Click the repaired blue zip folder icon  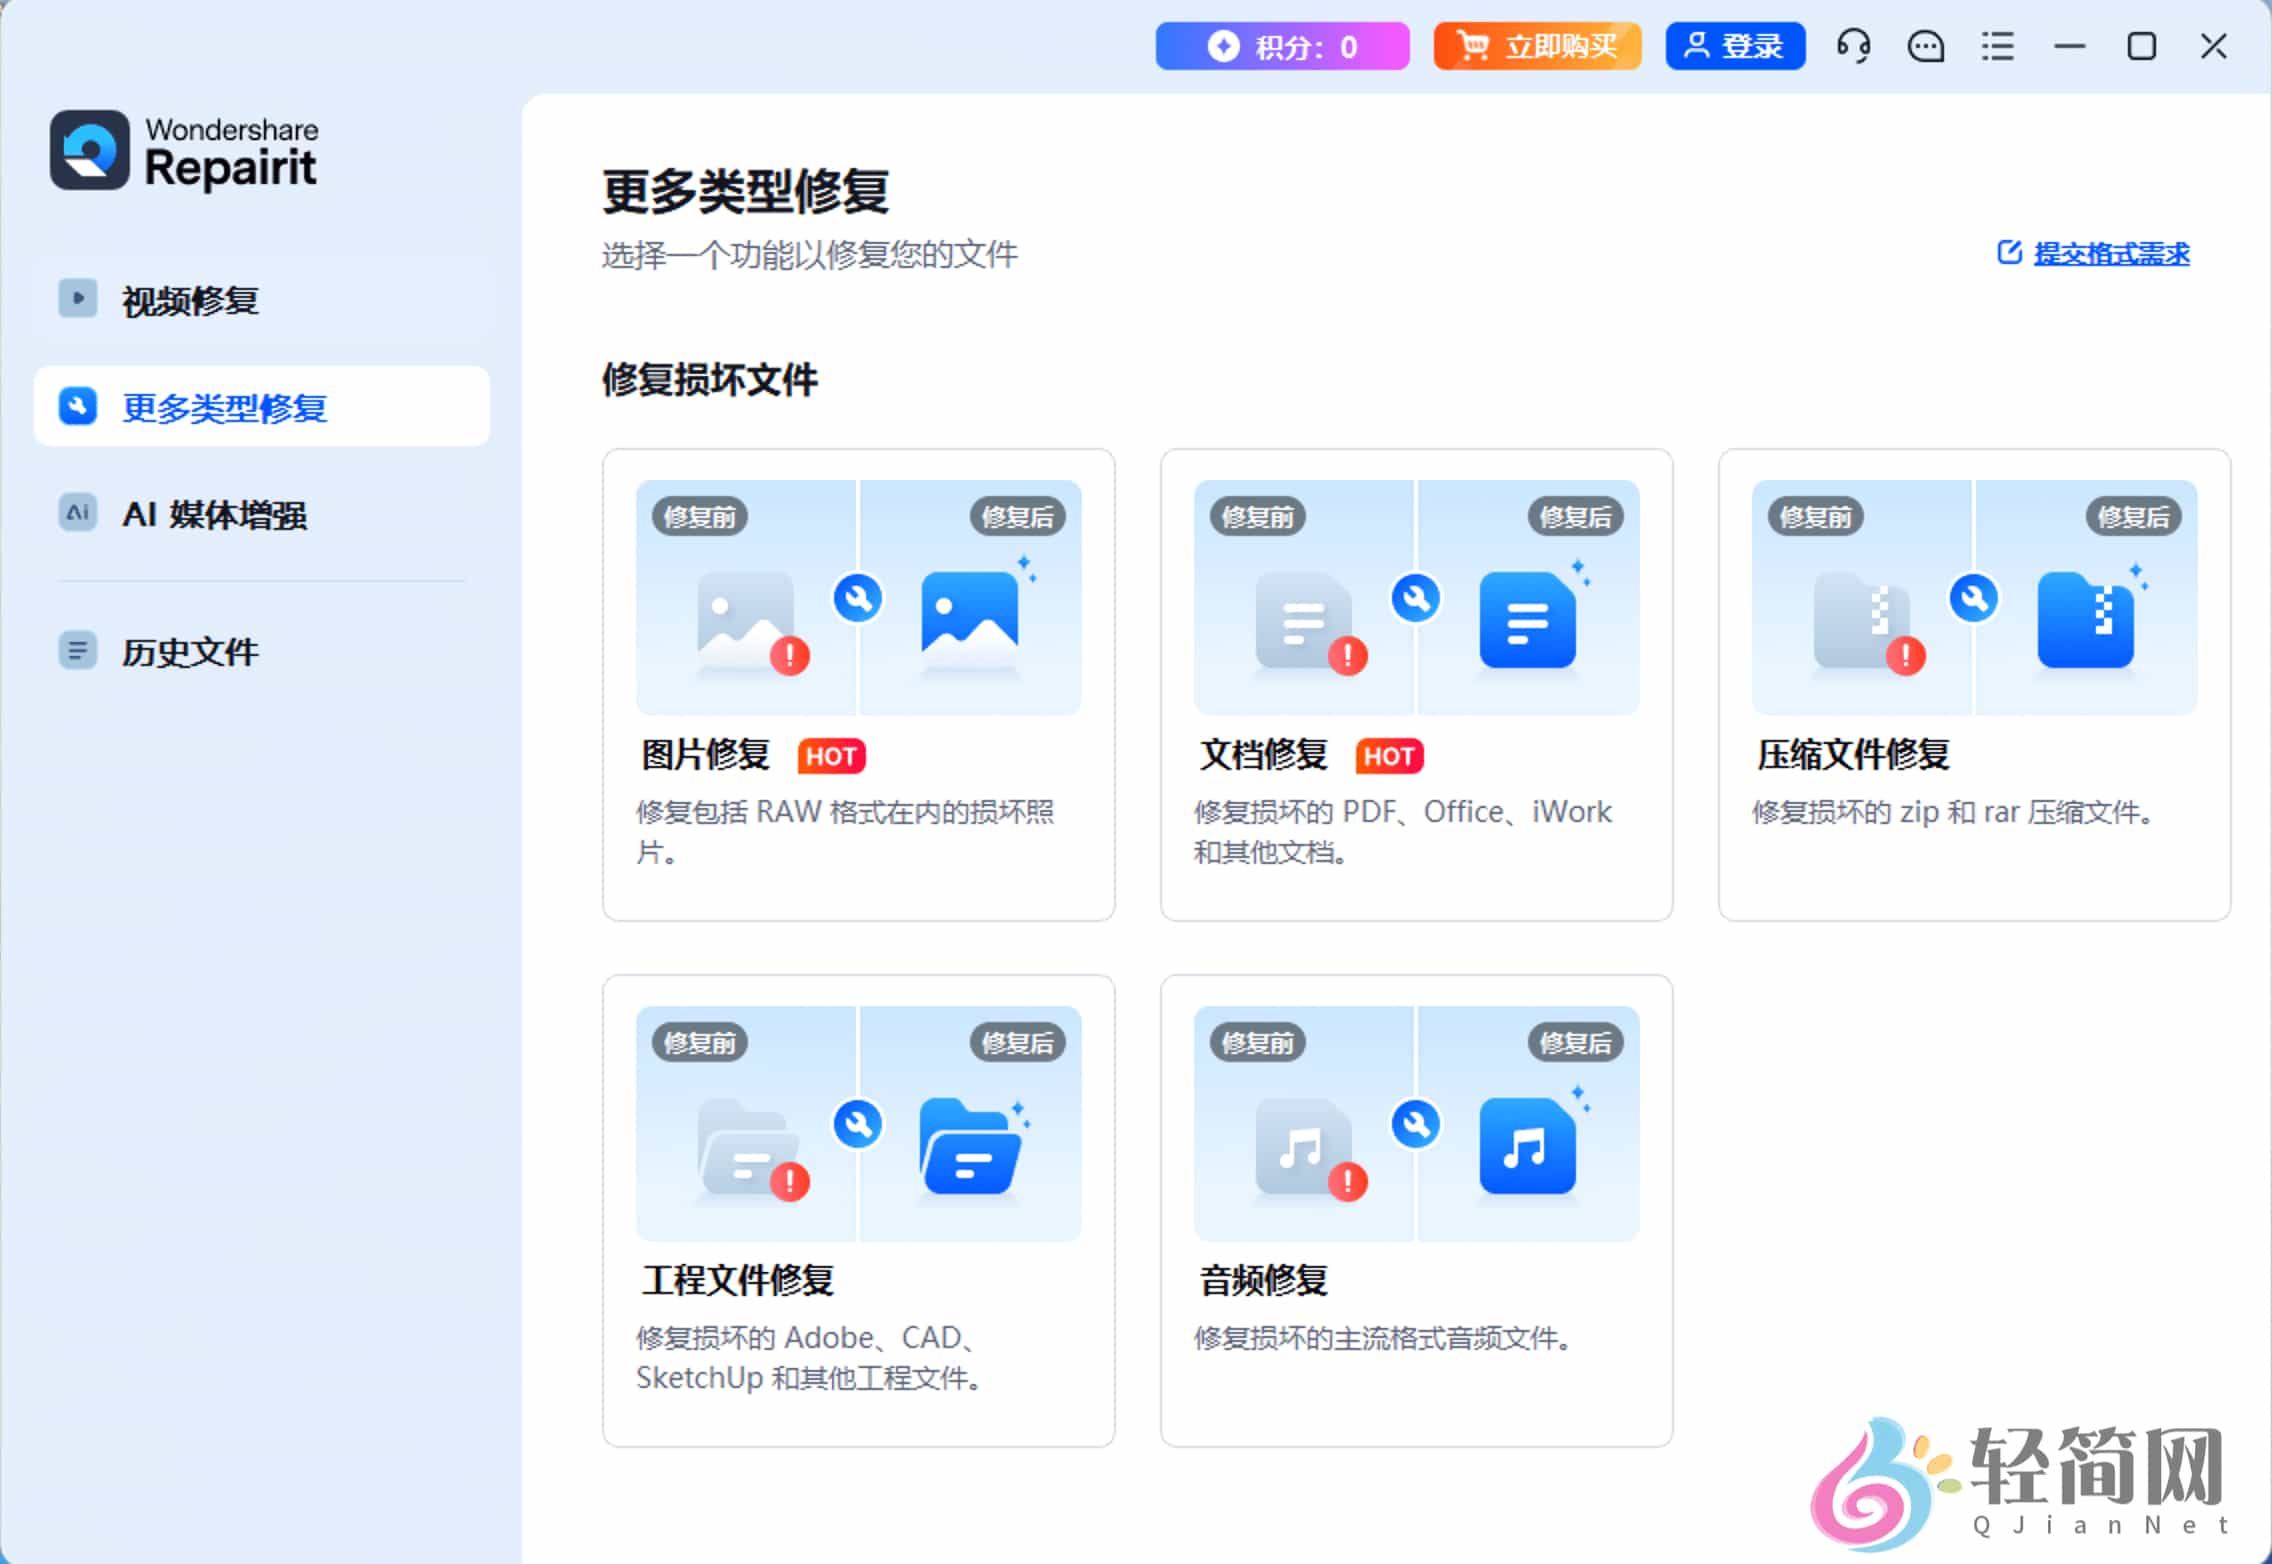2085,620
